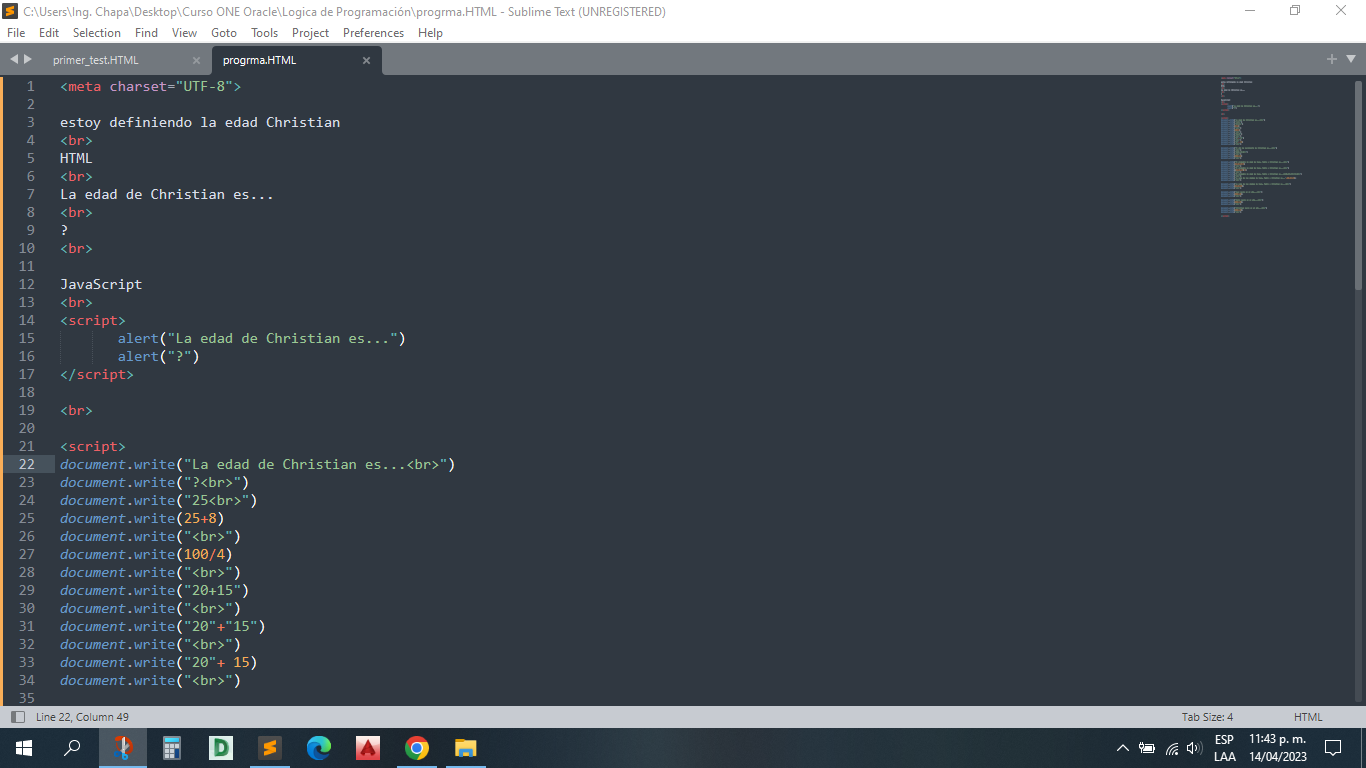Click document.write("25<br>") line
Image resolution: width=1366 pixels, height=768 pixels.
click(158, 500)
